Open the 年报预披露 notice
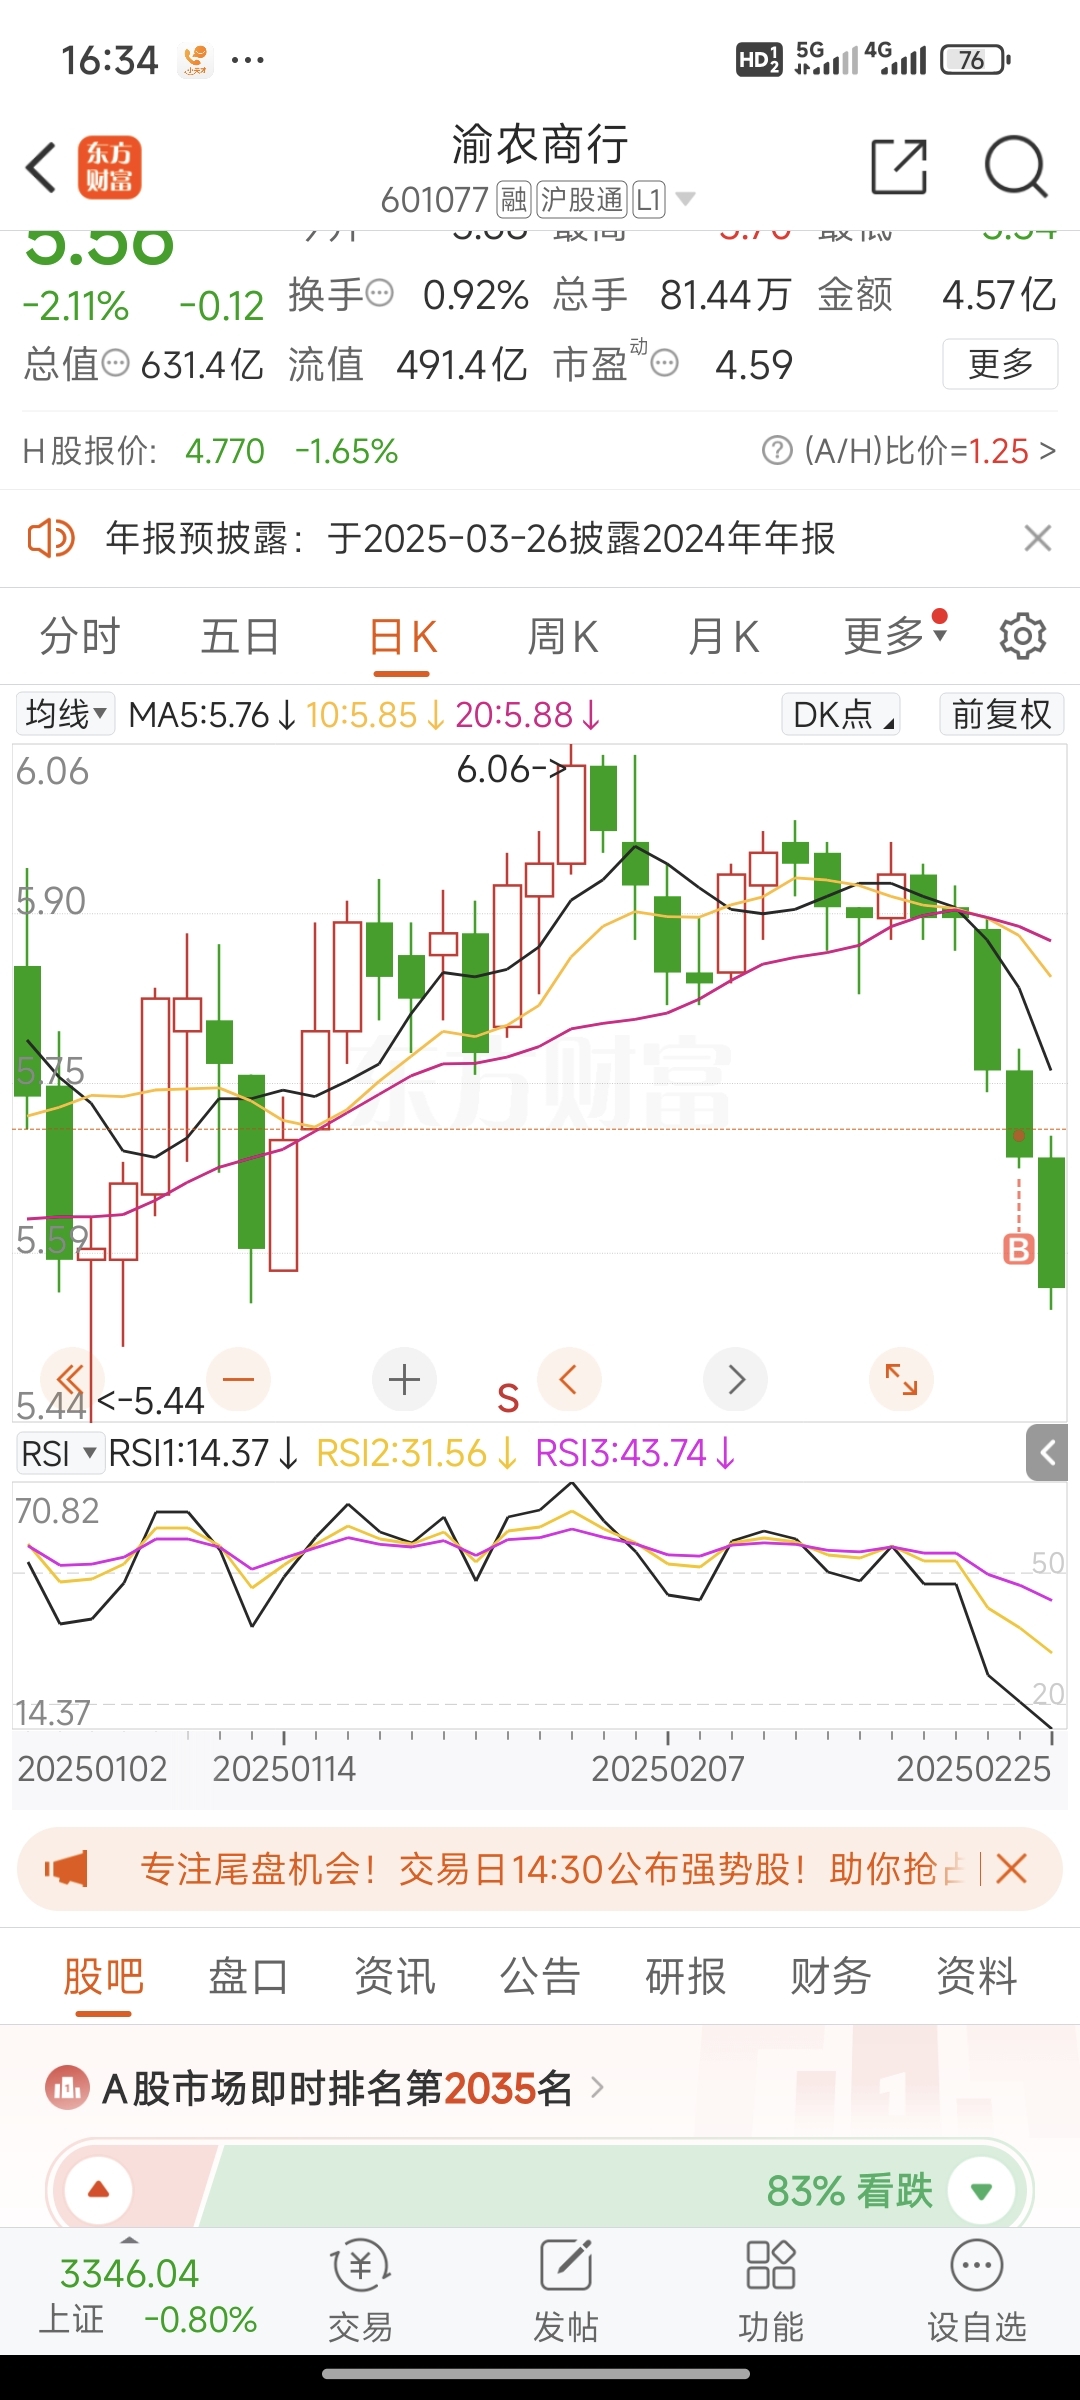1080x2400 pixels. tap(470, 538)
